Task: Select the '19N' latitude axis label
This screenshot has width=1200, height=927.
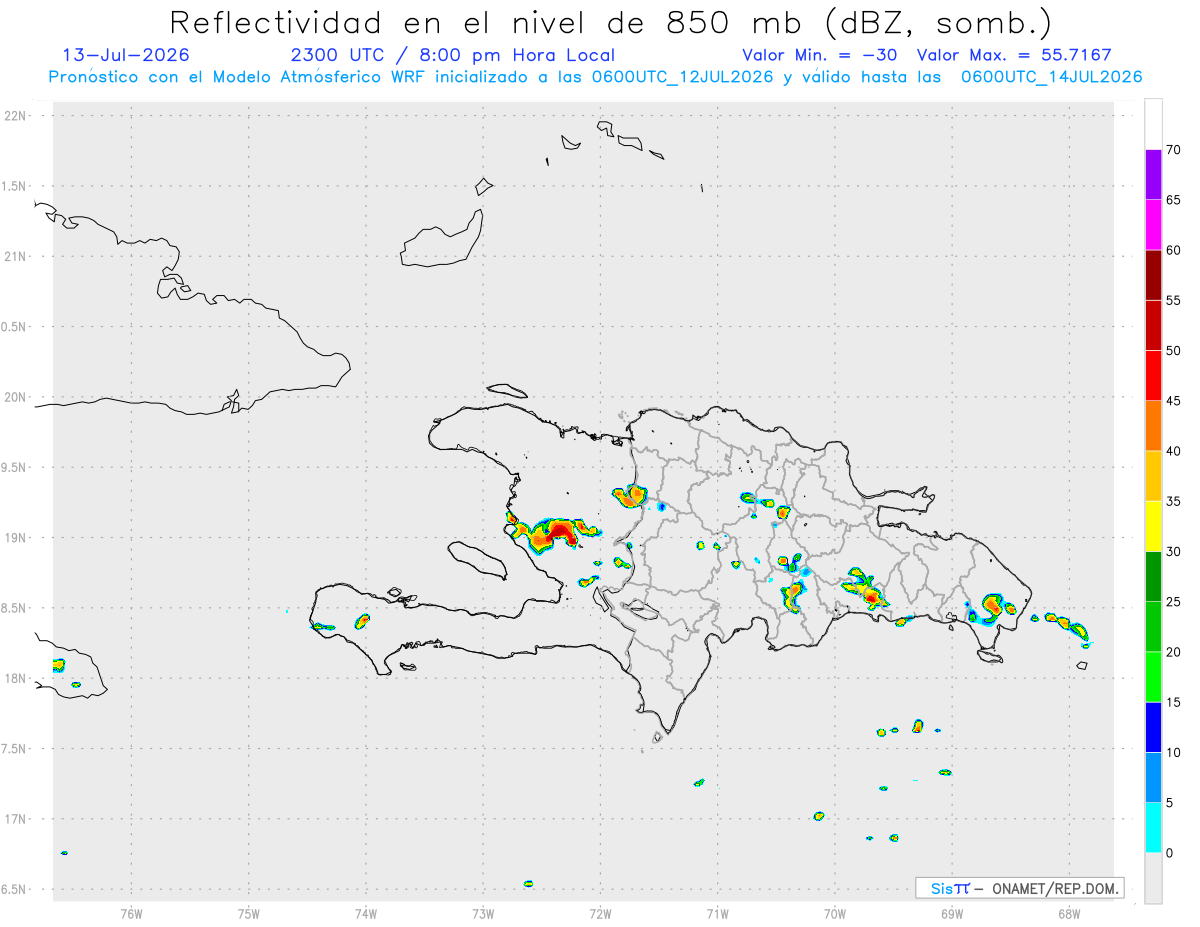Action: coord(17,538)
